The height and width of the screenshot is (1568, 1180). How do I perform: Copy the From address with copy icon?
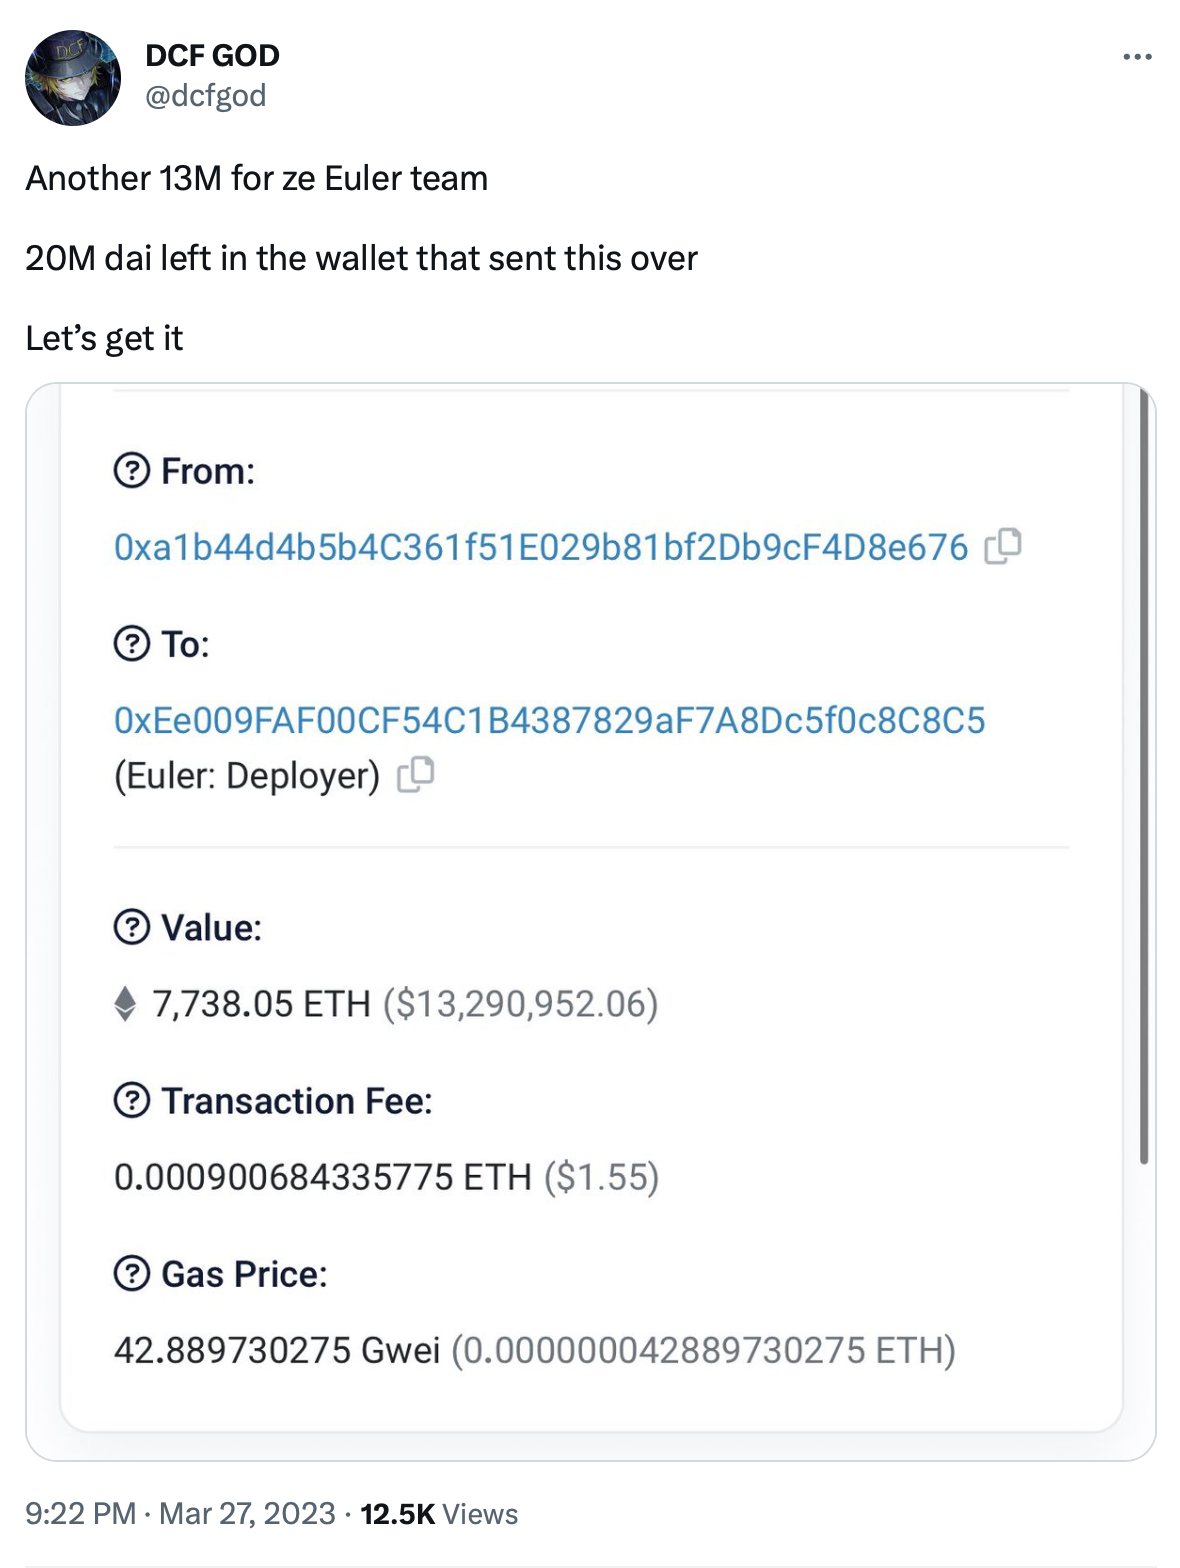pyautogui.click(x=1003, y=546)
